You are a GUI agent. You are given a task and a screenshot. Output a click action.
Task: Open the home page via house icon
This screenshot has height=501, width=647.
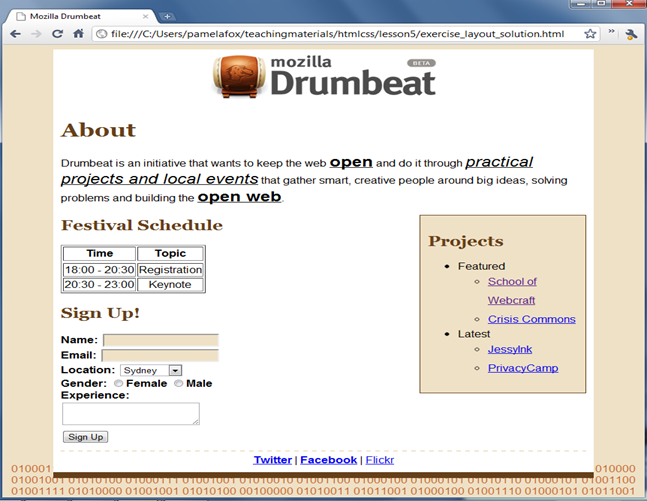click(78, 33)
